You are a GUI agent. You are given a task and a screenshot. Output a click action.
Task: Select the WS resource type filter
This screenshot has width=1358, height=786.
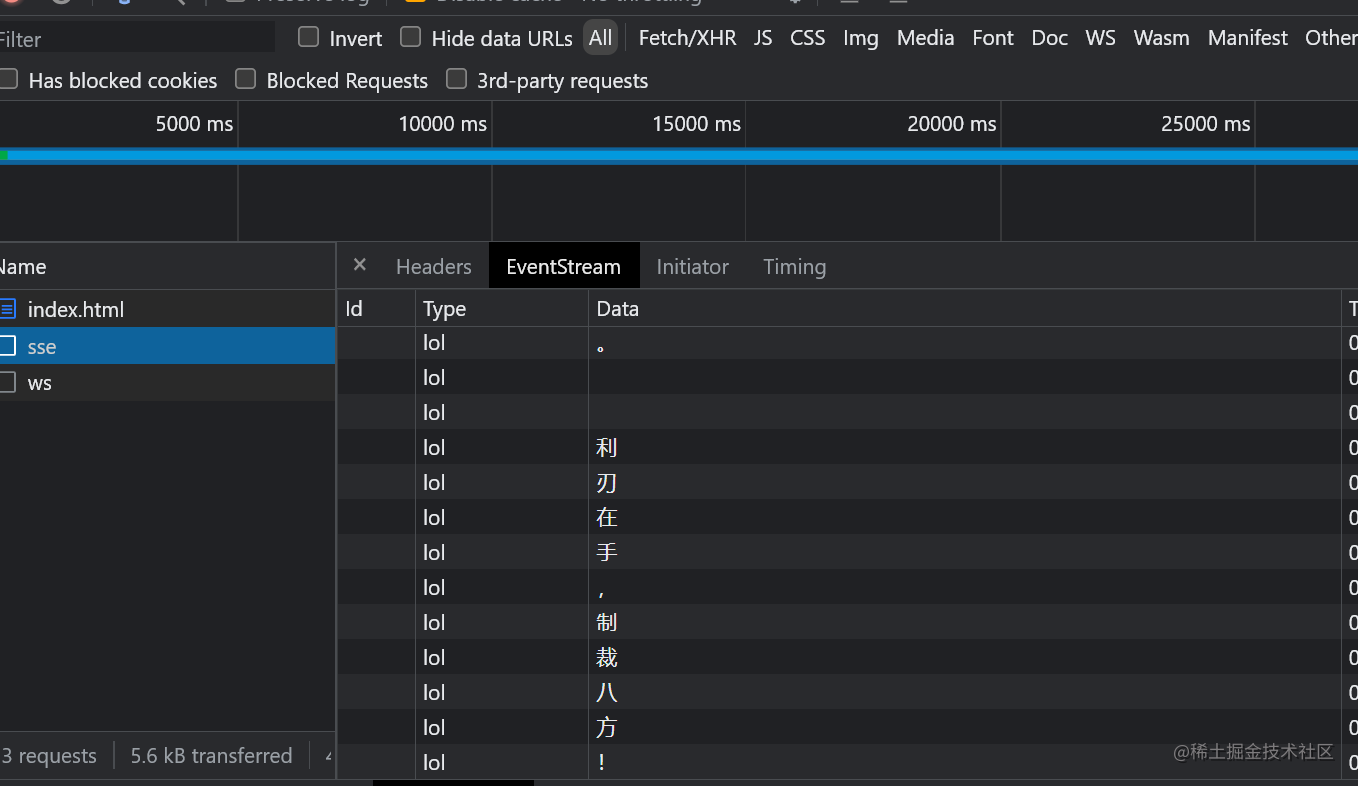pos(1100,37)
